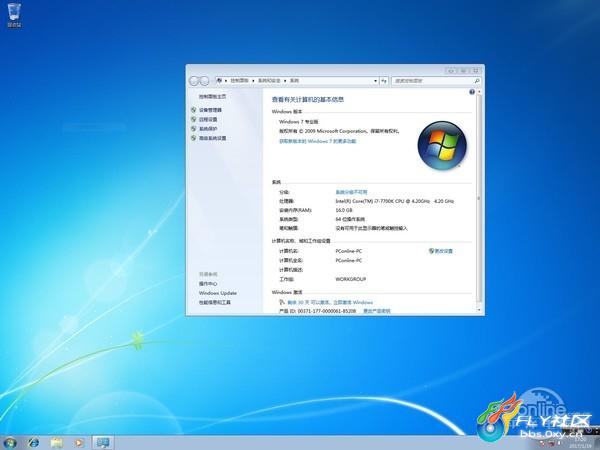Open 性能信息和工具 link in sidebar
The height and width of the screenshot is (450, 600).
click(215, 302)
